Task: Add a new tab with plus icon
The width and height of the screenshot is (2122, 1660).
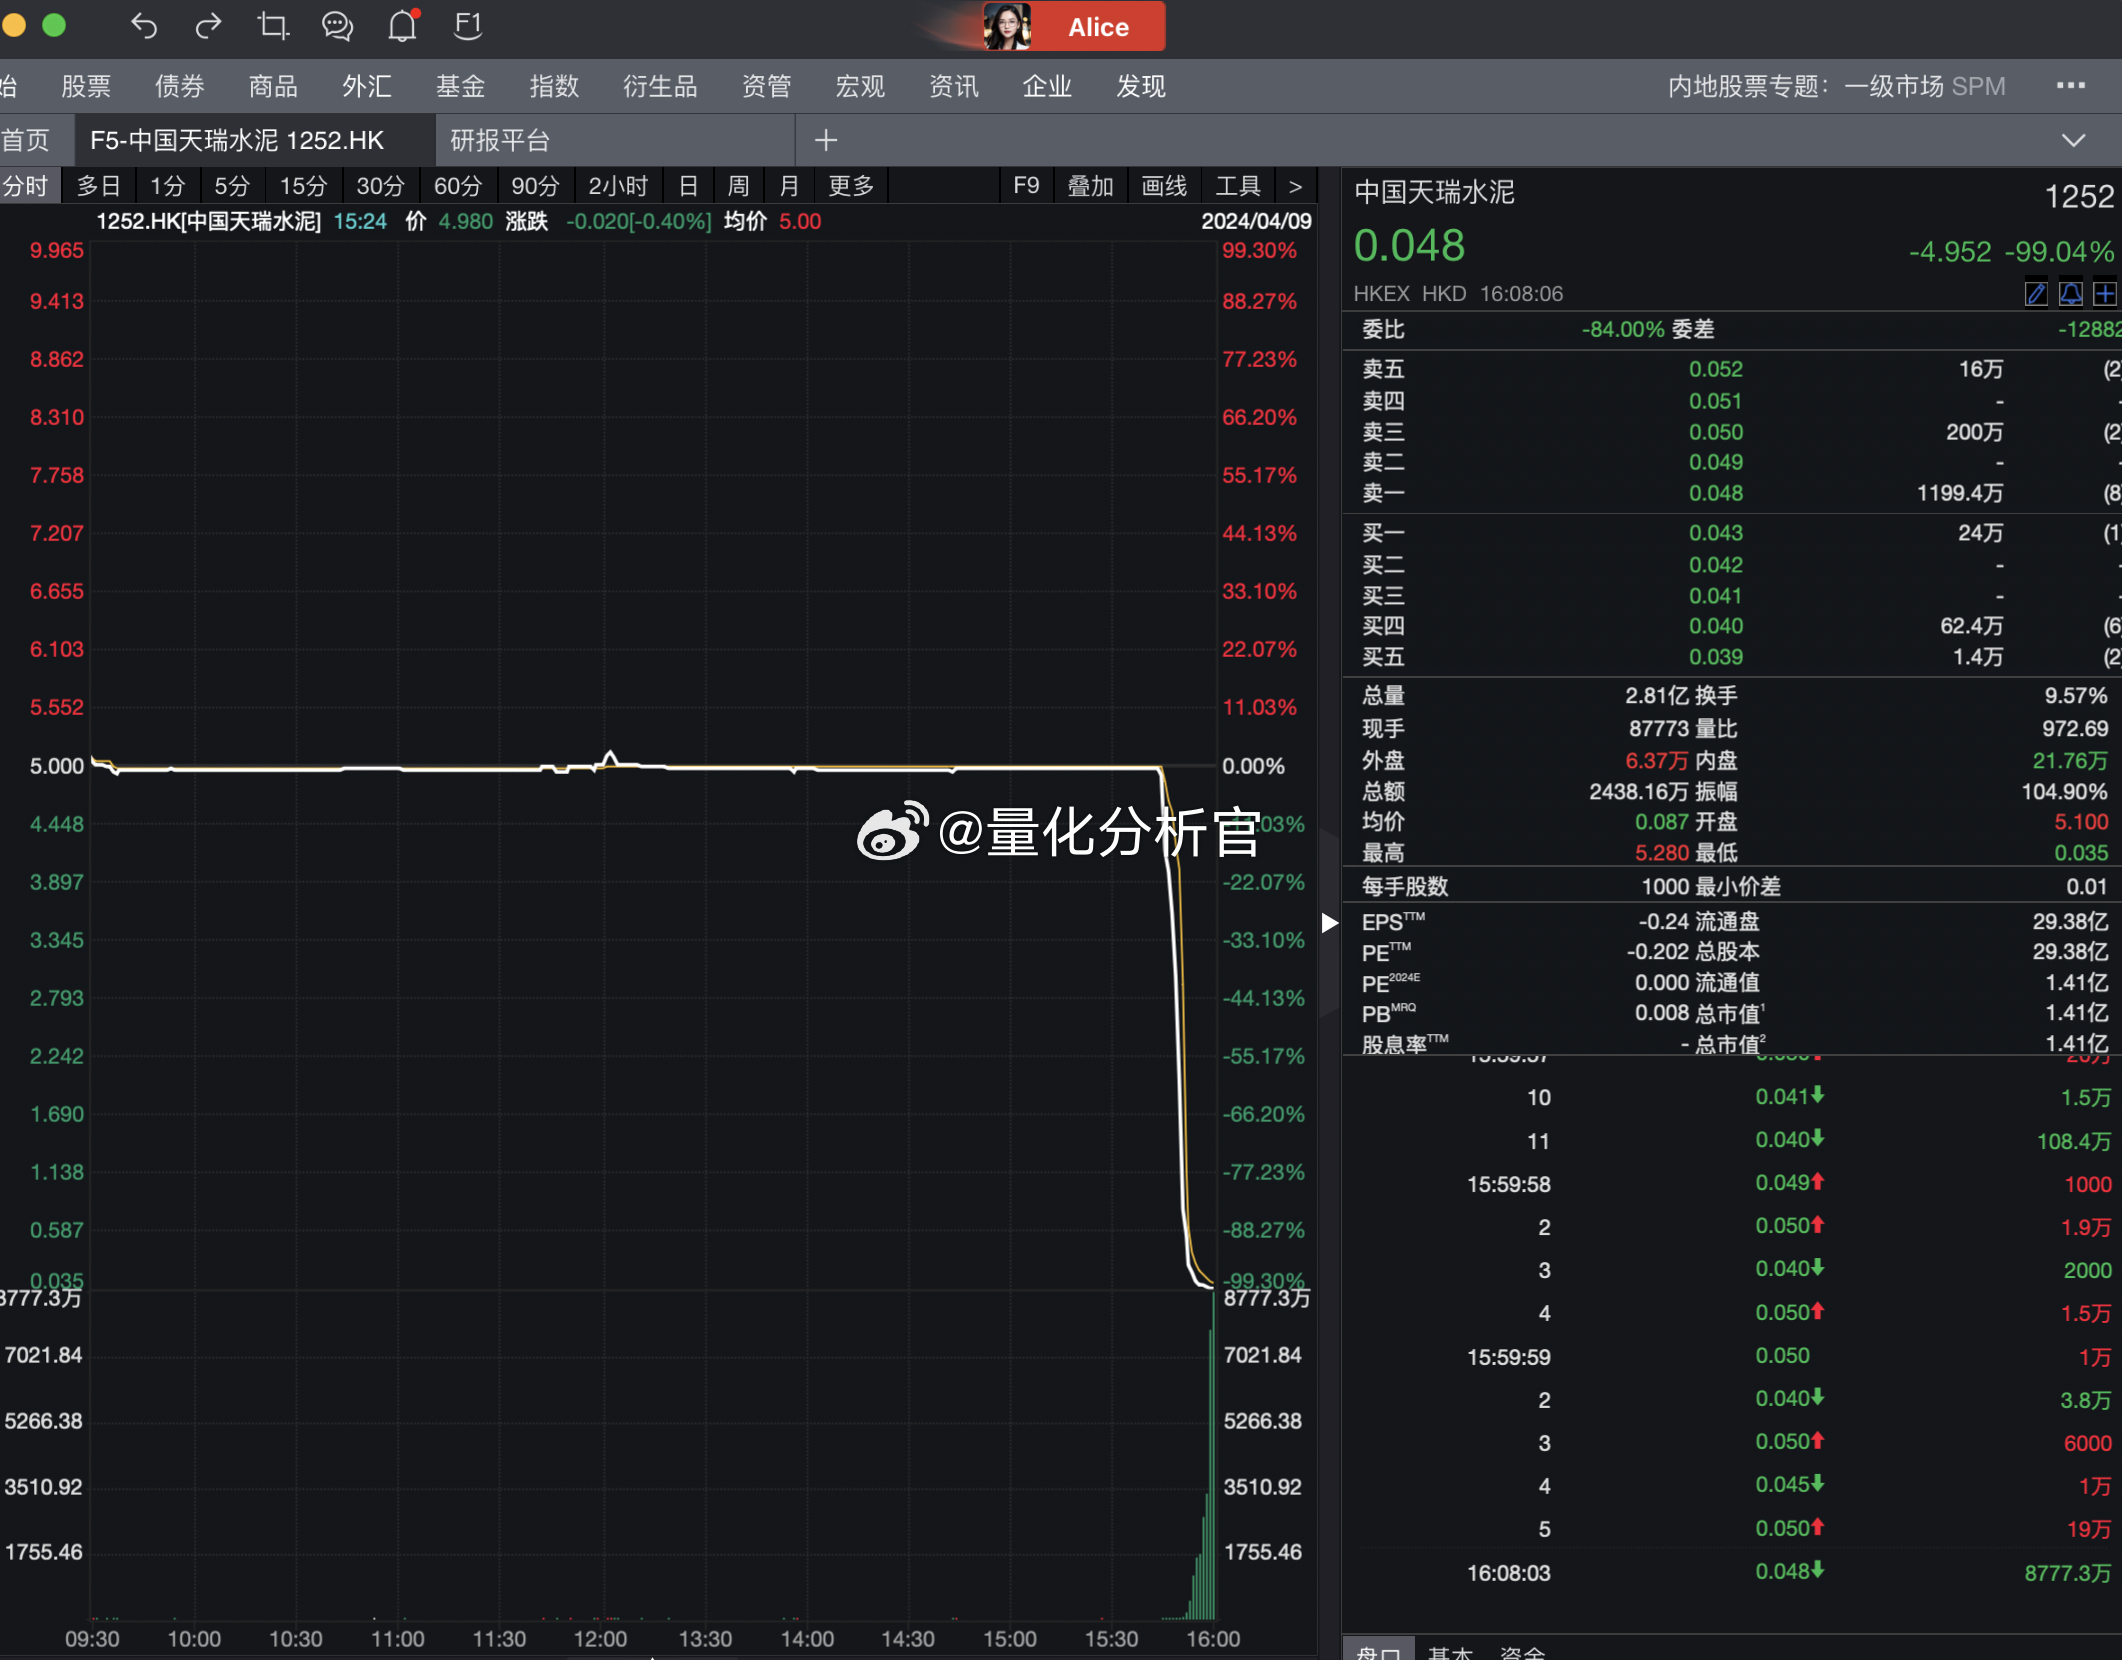Action: click(826, 140)
